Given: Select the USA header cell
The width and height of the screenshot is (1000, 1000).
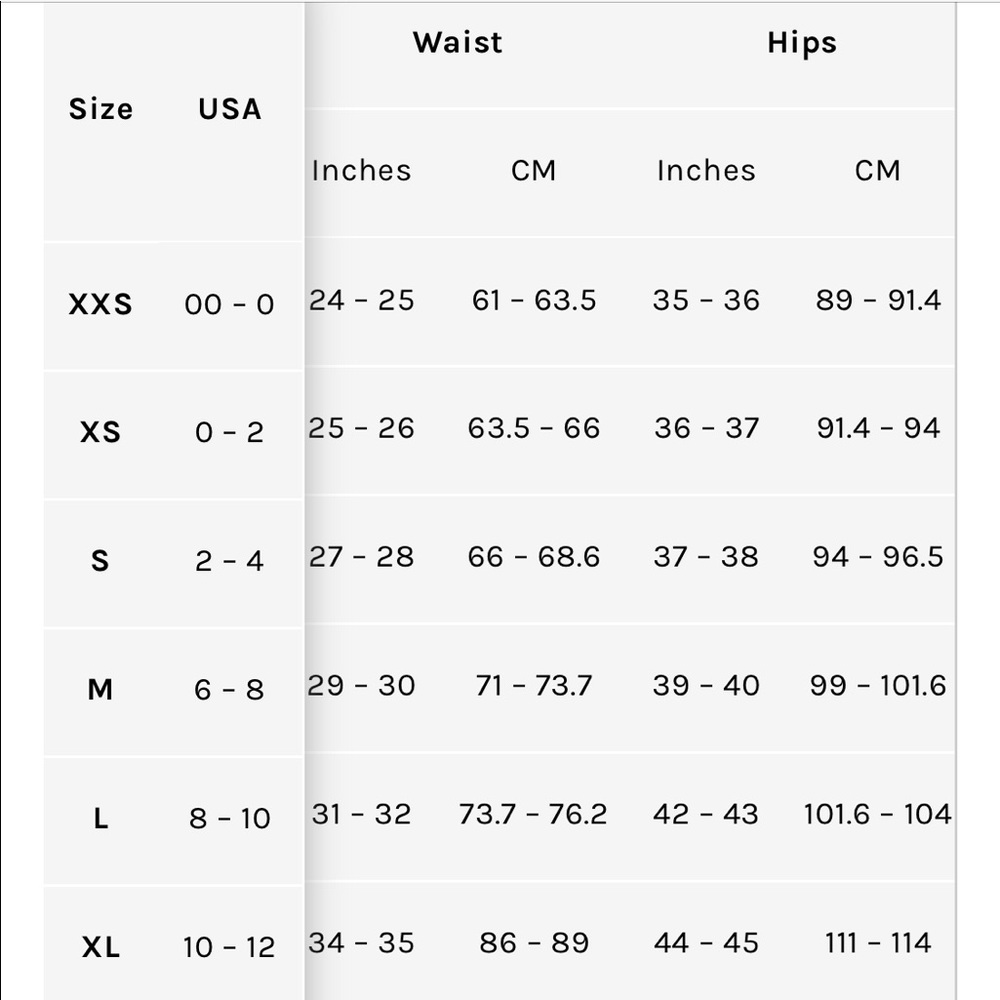Looking at the screenshot, I should [230, 109].
